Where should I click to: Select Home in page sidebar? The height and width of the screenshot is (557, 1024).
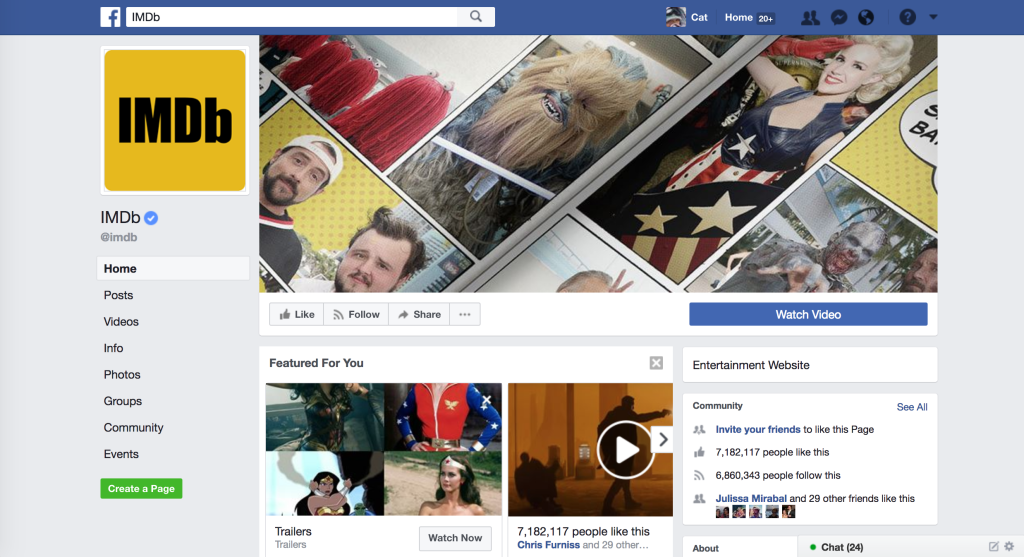coord(173,268)
